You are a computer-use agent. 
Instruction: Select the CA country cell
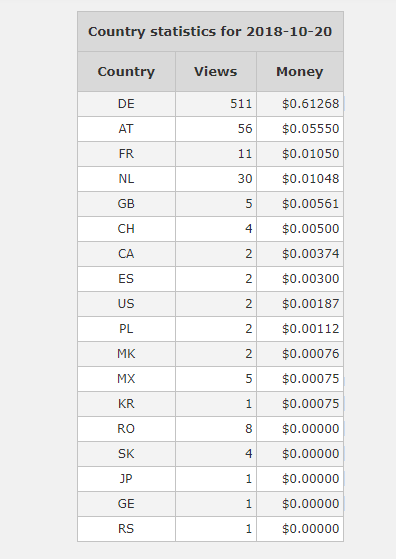[x=126, y=253]
